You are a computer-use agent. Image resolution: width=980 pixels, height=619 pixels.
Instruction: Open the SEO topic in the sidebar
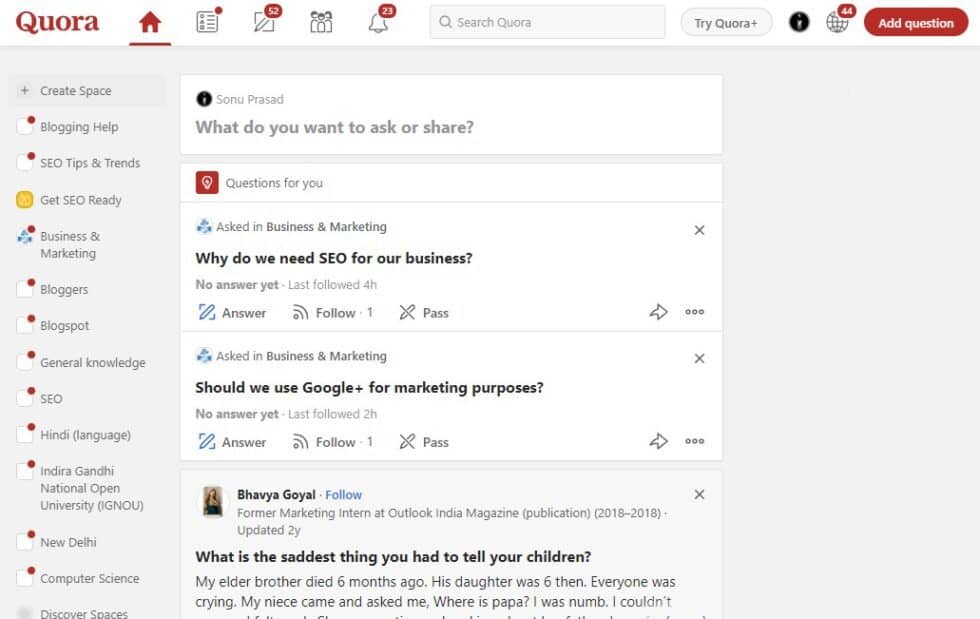[x=51, y=399]
